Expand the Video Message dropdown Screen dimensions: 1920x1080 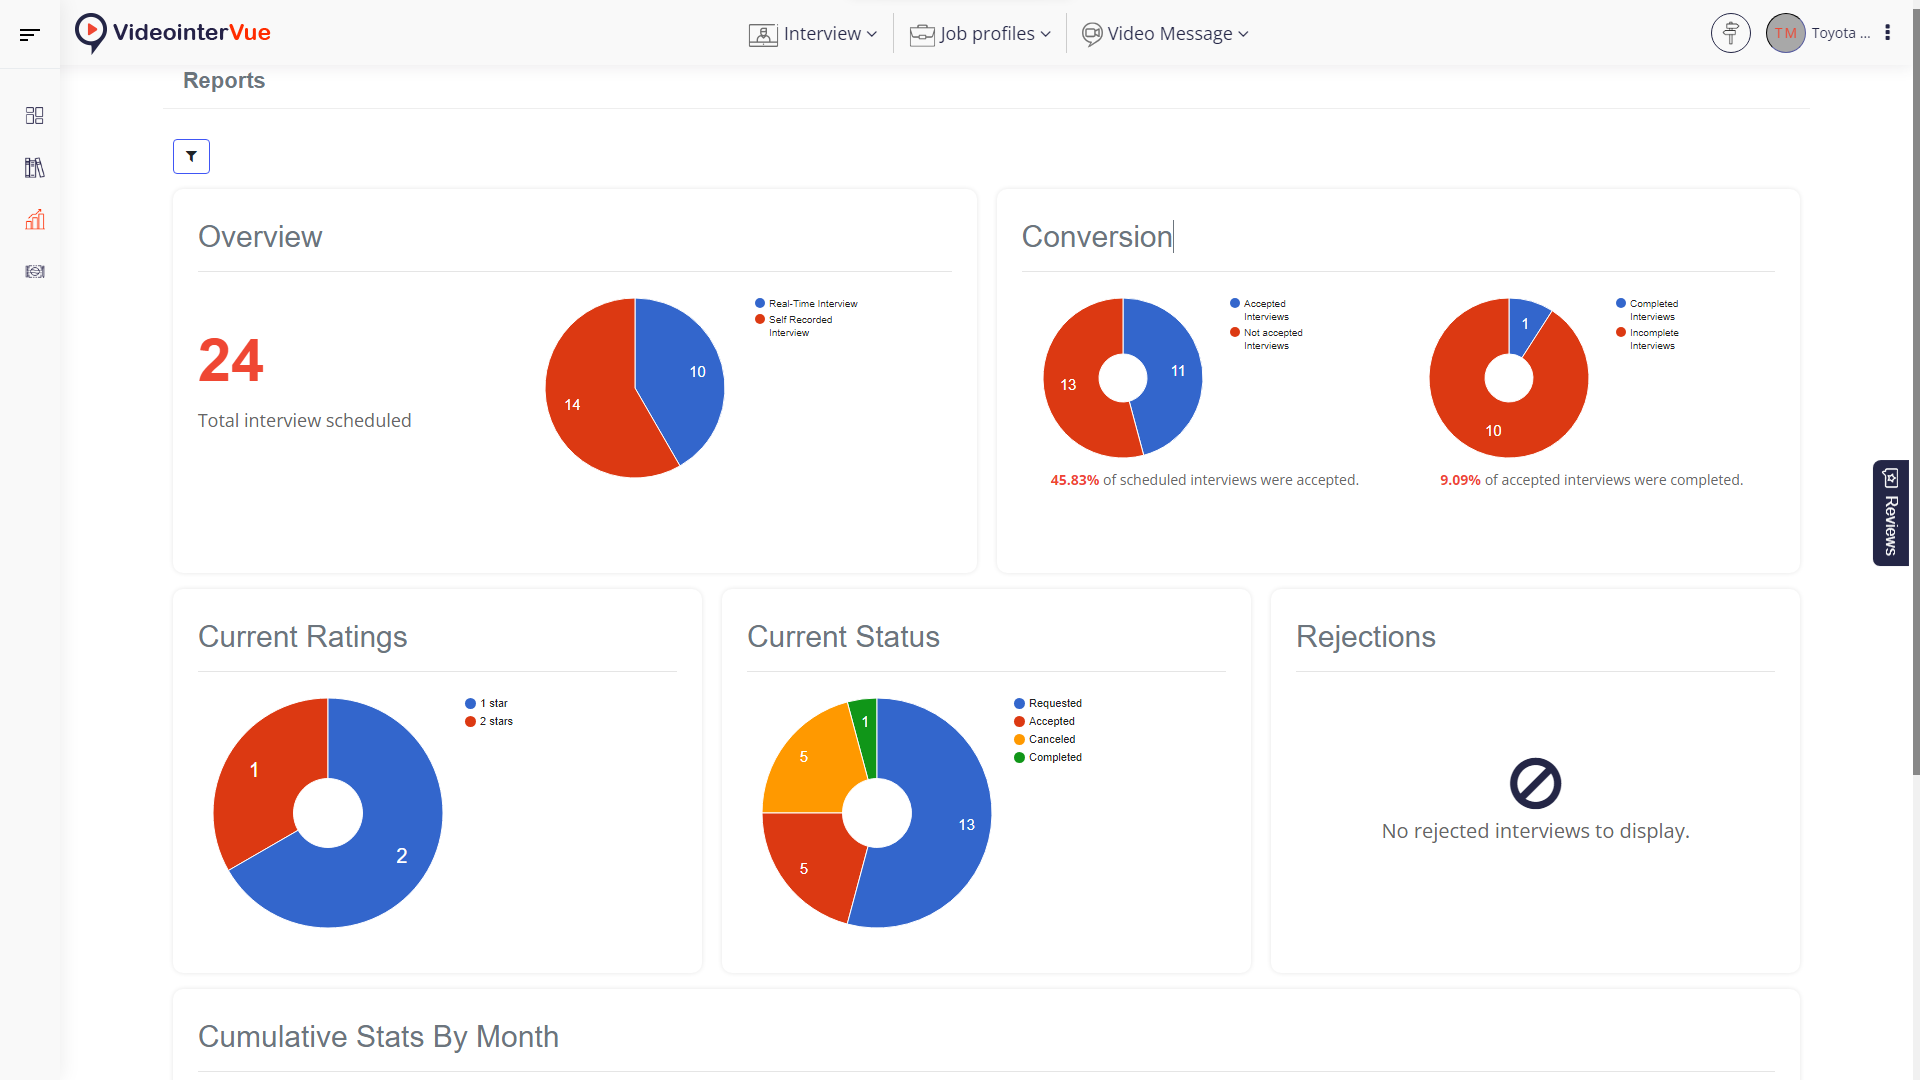coord(1165,34)
